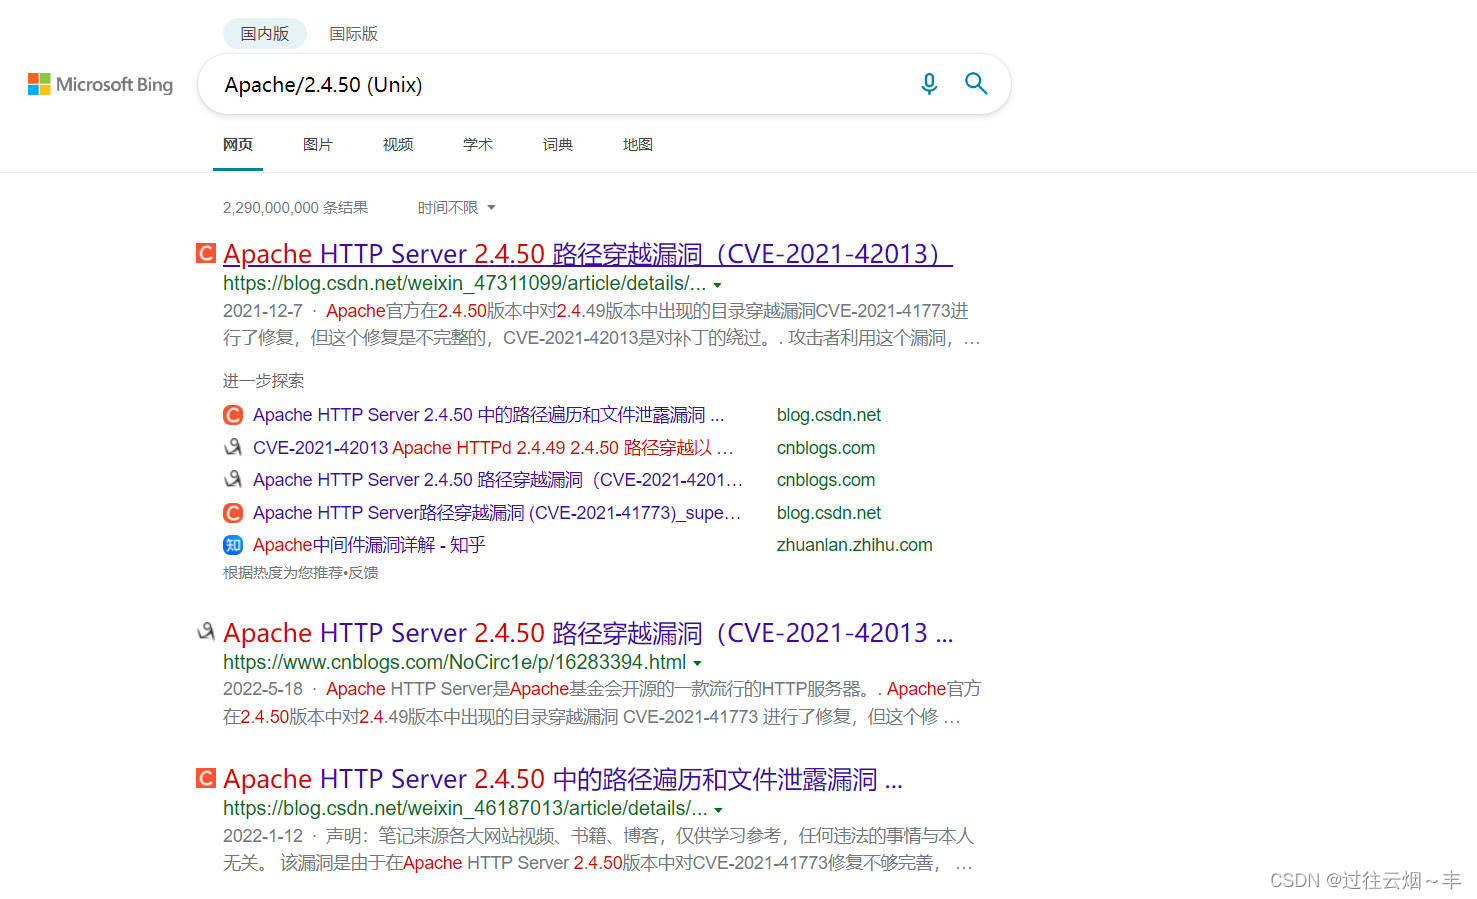Viewport: 1477px width, 899px height.
Task: Open result title 中的路径遍历和文件泄露漏洞
Action: (x=563, y=779)
